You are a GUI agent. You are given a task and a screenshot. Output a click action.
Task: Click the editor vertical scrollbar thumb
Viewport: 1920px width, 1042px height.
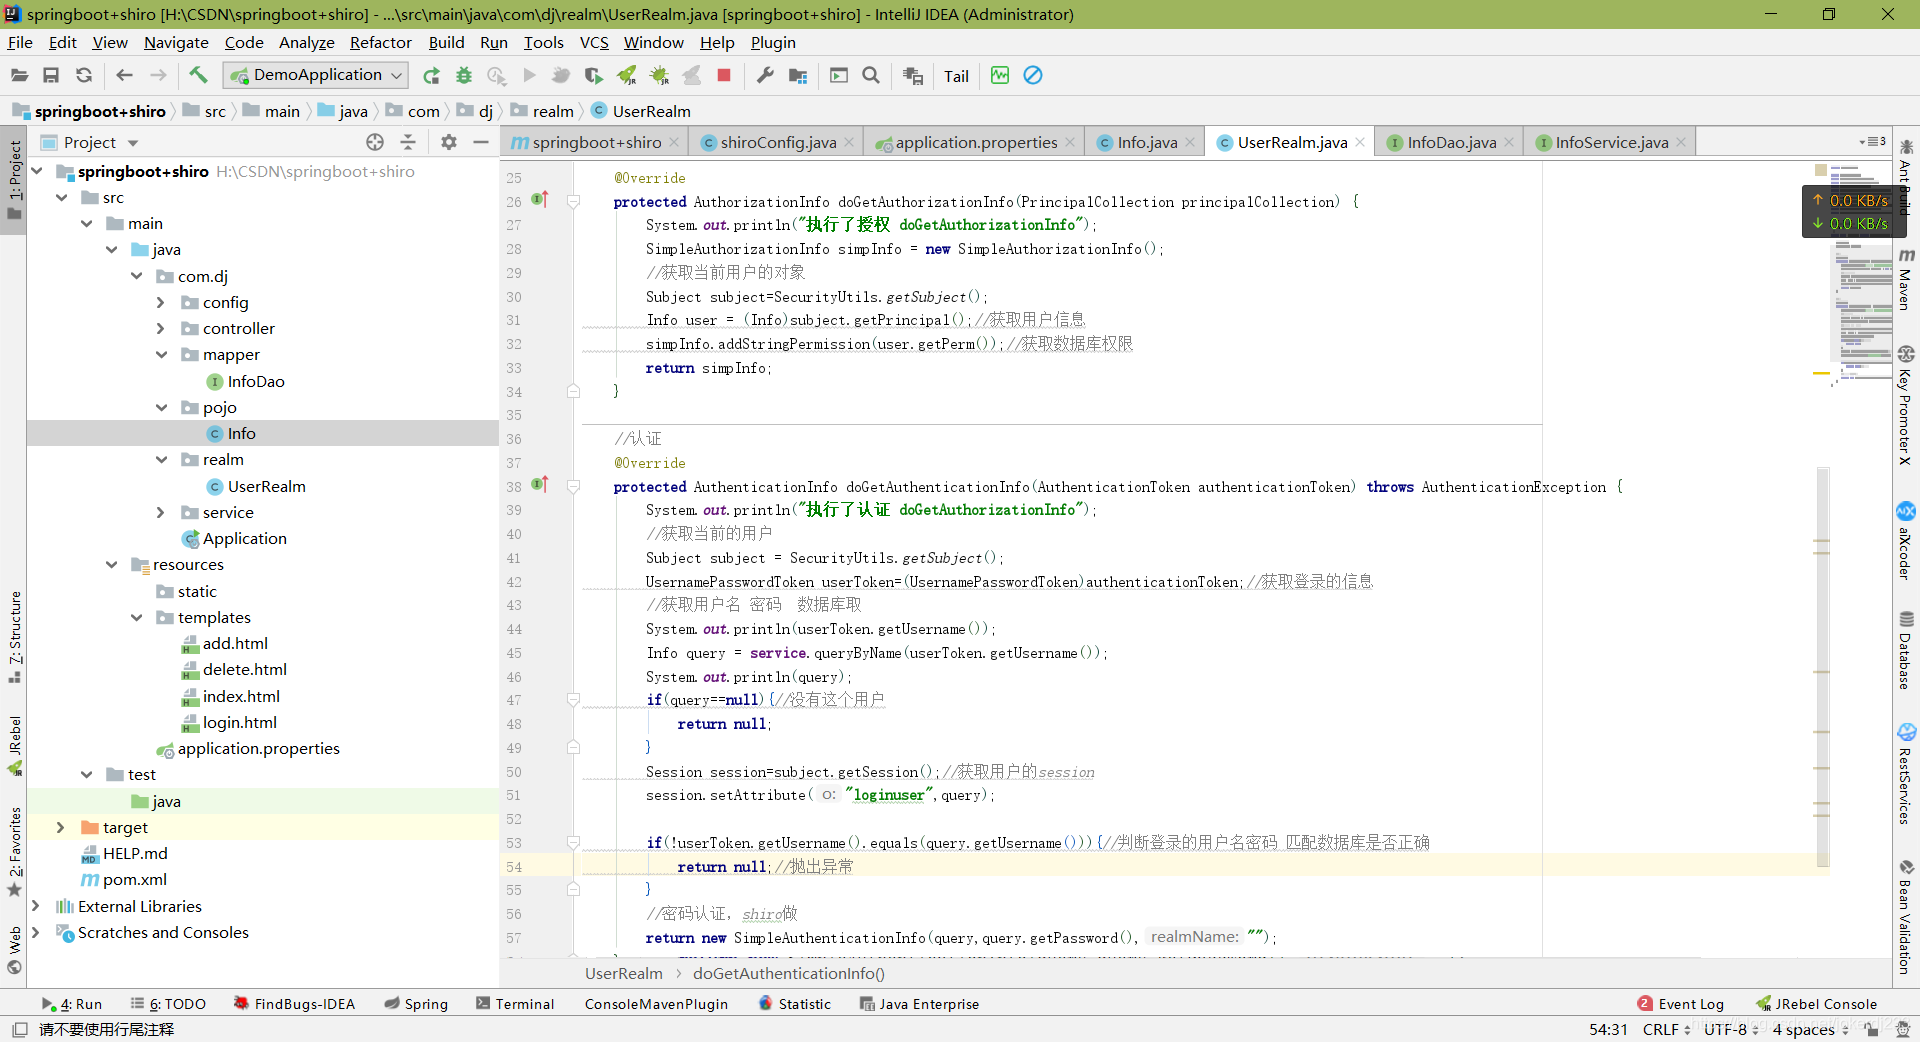tap(1823, 665)
